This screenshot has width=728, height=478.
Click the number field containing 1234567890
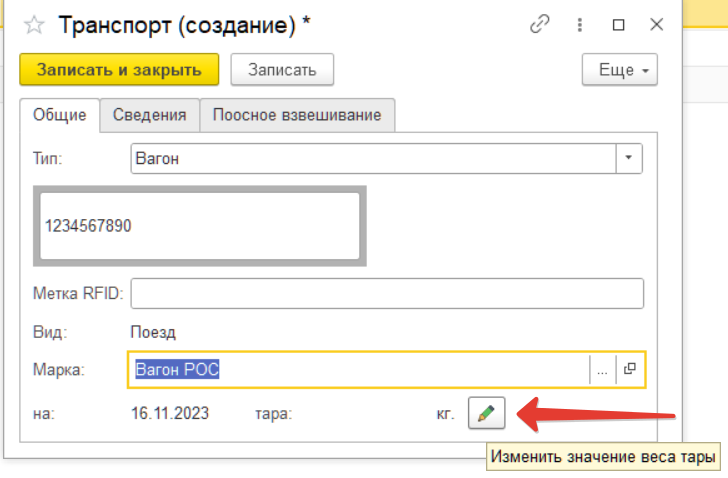point(200,226)
